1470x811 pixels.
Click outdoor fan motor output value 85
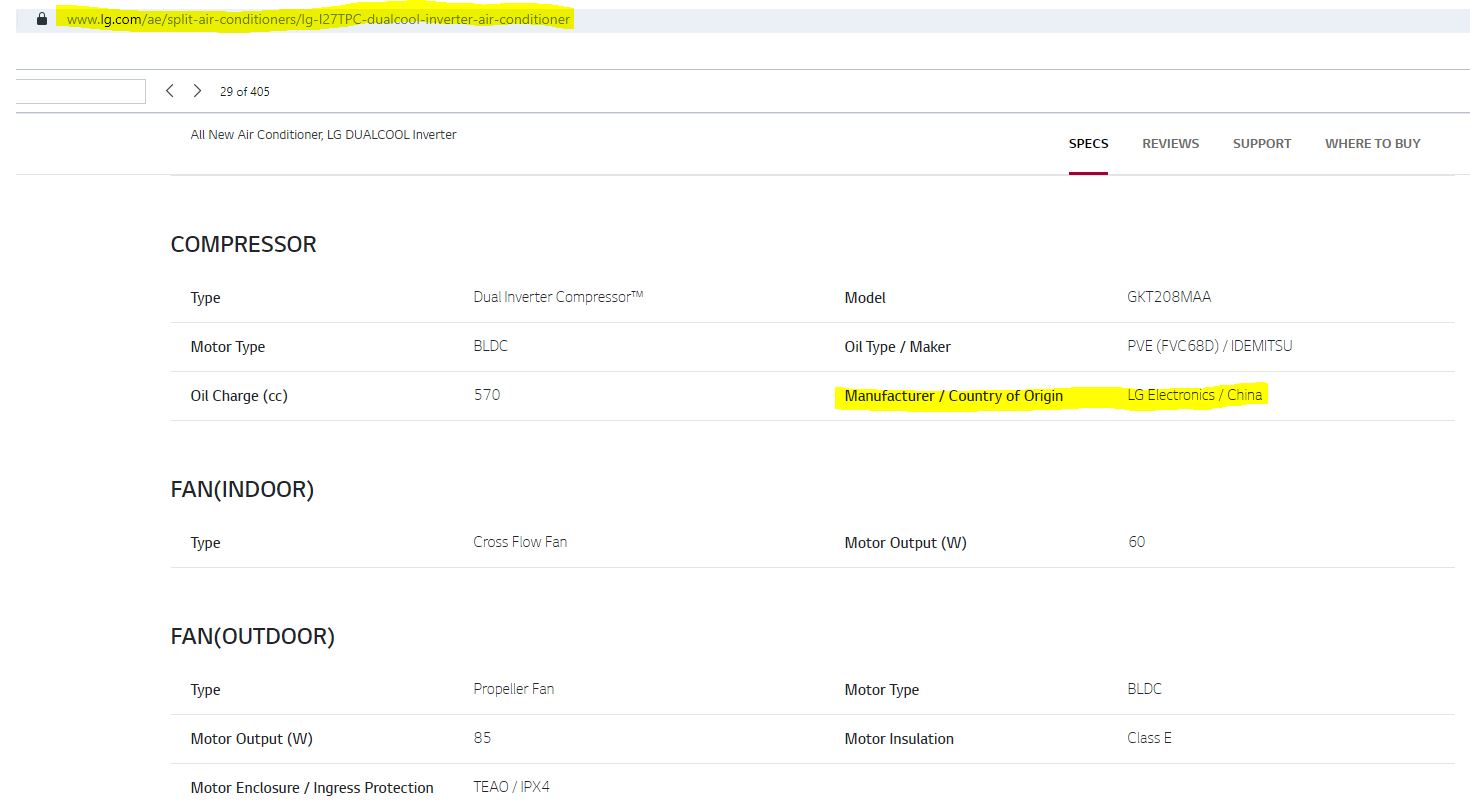coord(482,738)
